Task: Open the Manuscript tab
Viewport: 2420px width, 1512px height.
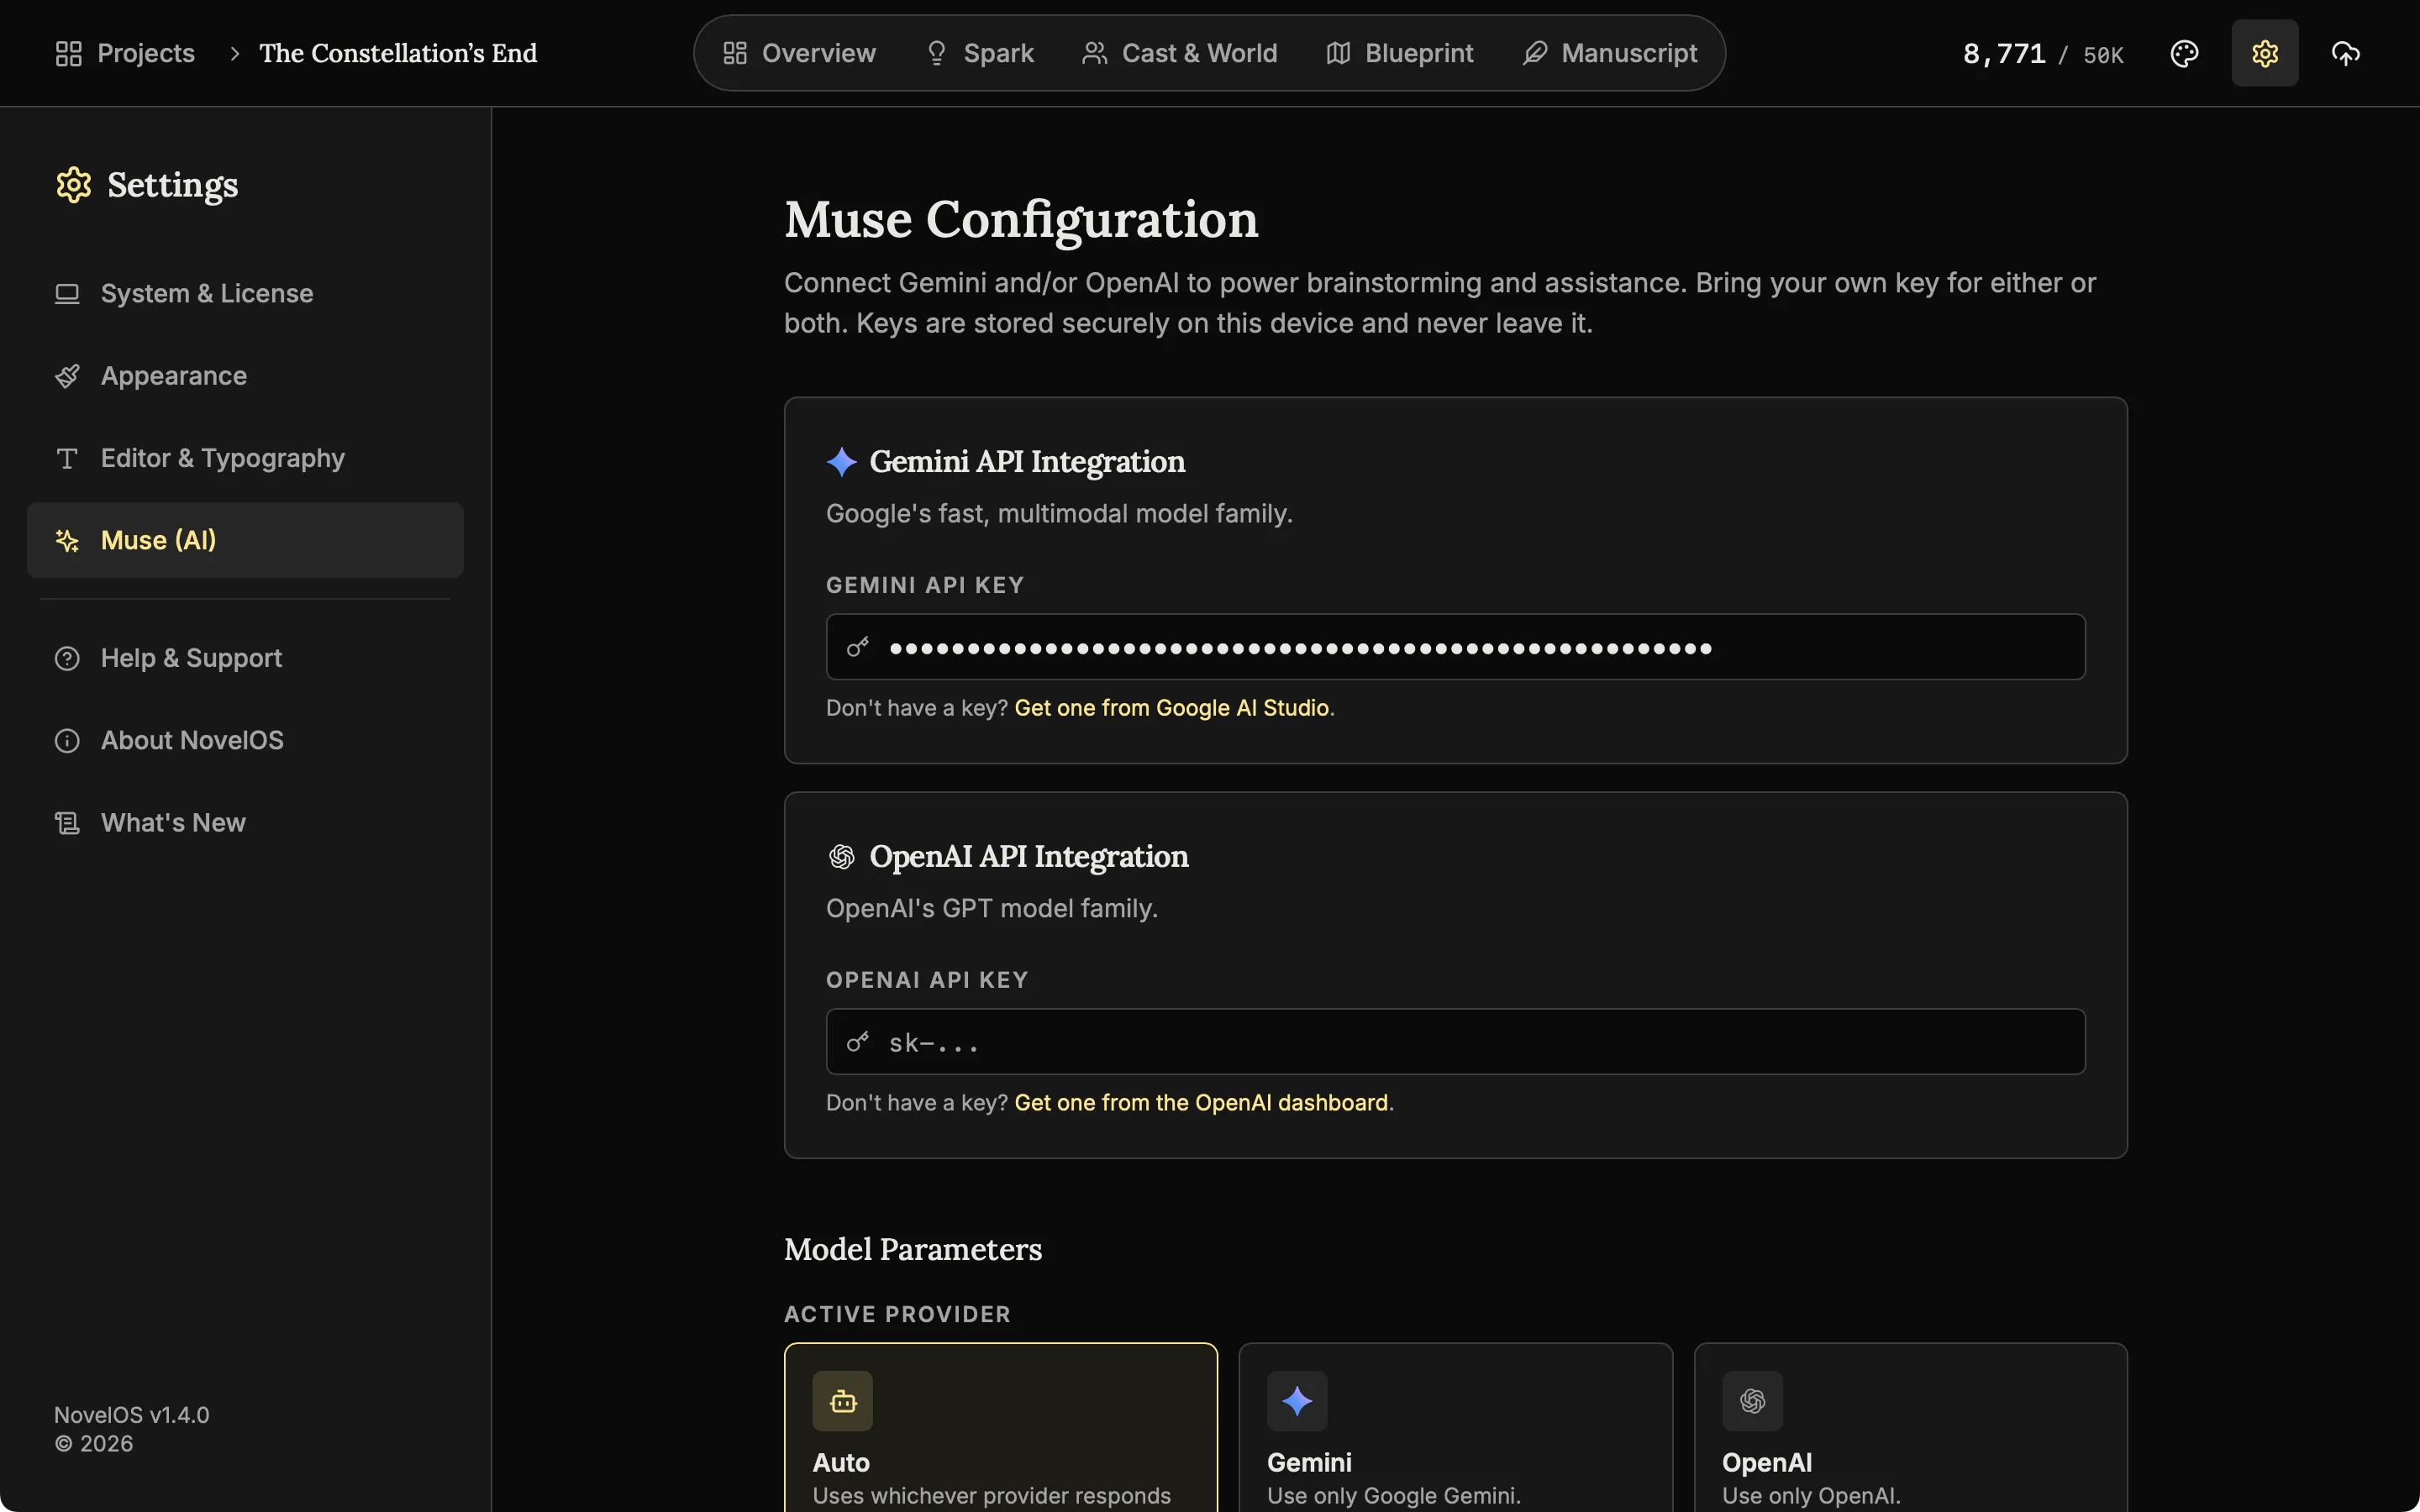Action: pyautogui.click(x=1610, y=53)
